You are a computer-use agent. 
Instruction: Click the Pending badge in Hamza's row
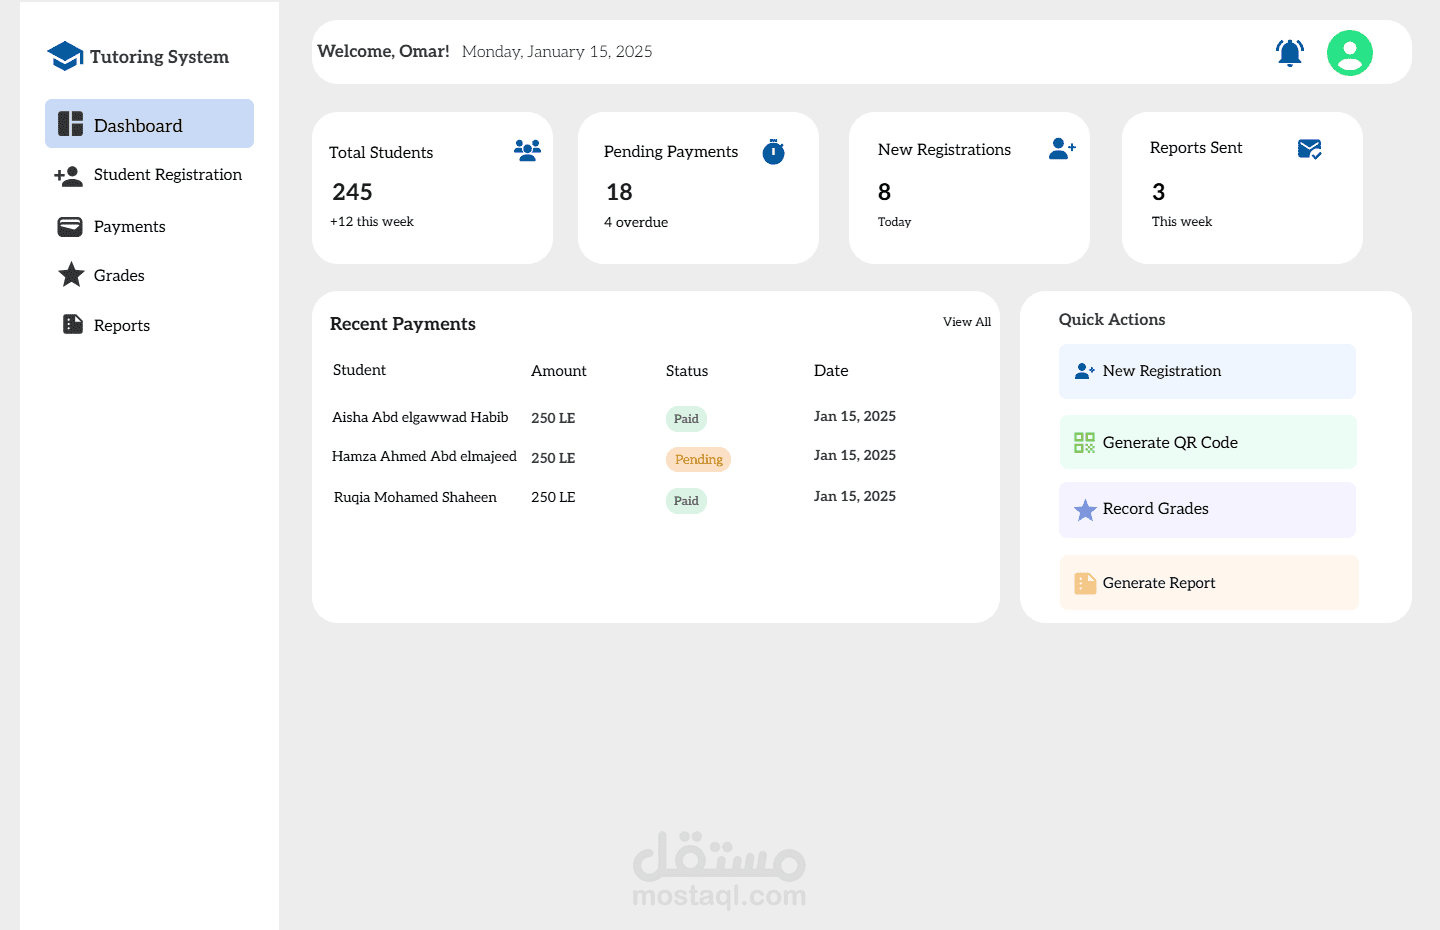(x=698, y=459)
